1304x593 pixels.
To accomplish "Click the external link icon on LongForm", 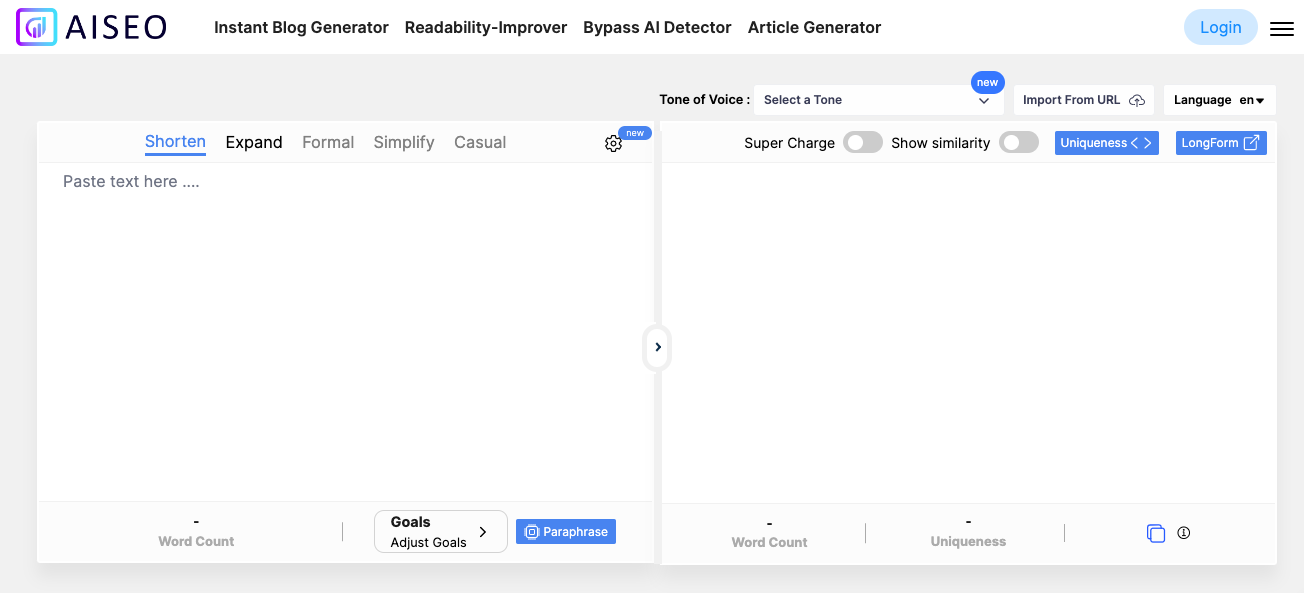I will click(1251, 143).
